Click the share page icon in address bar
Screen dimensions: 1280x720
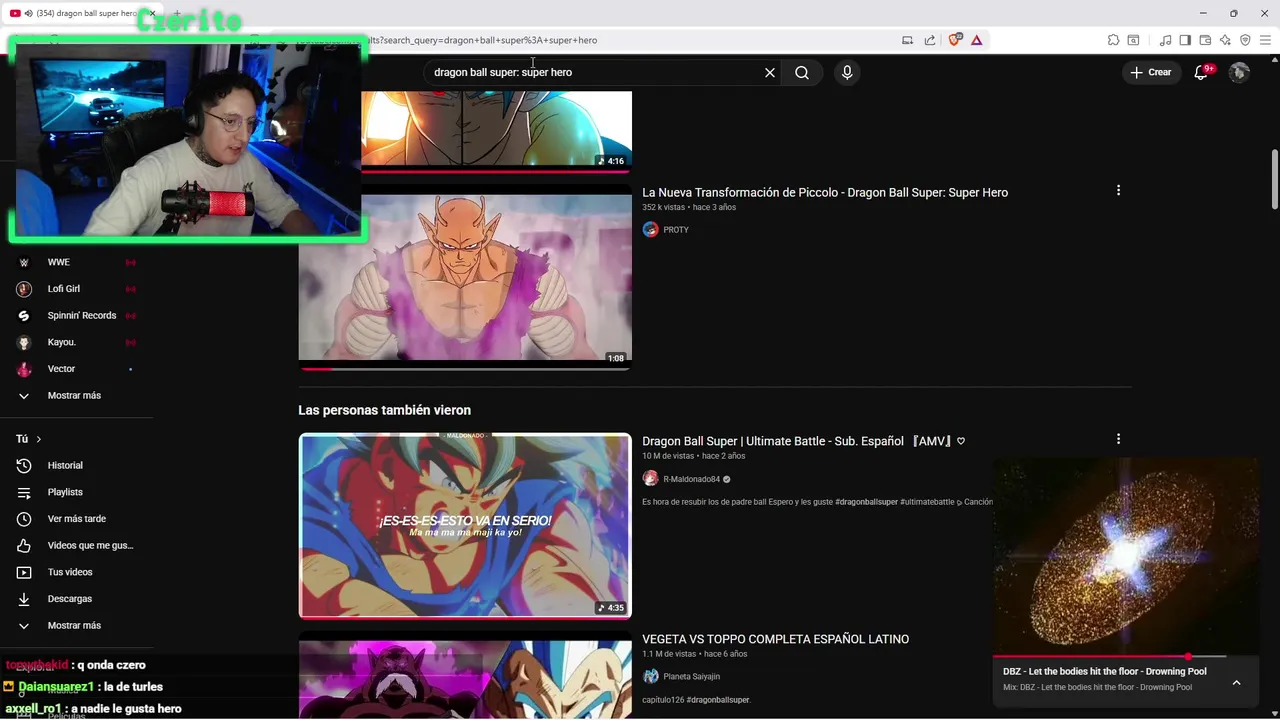930,40
